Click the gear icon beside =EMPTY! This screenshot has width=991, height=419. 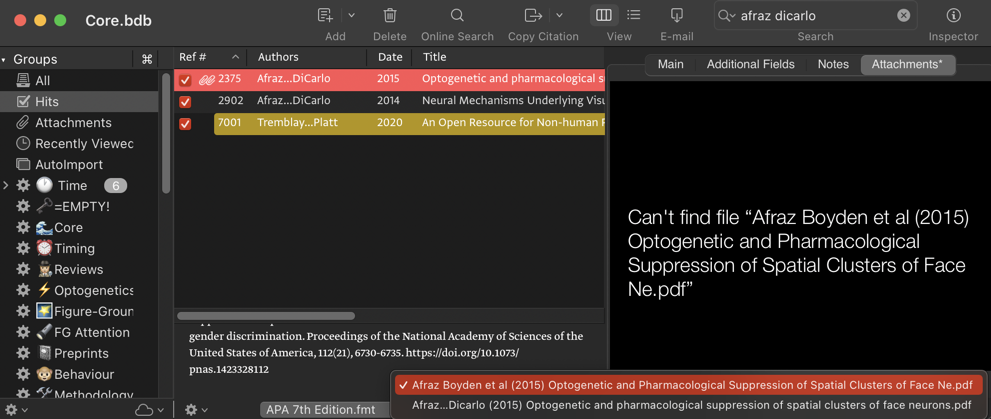23,207
